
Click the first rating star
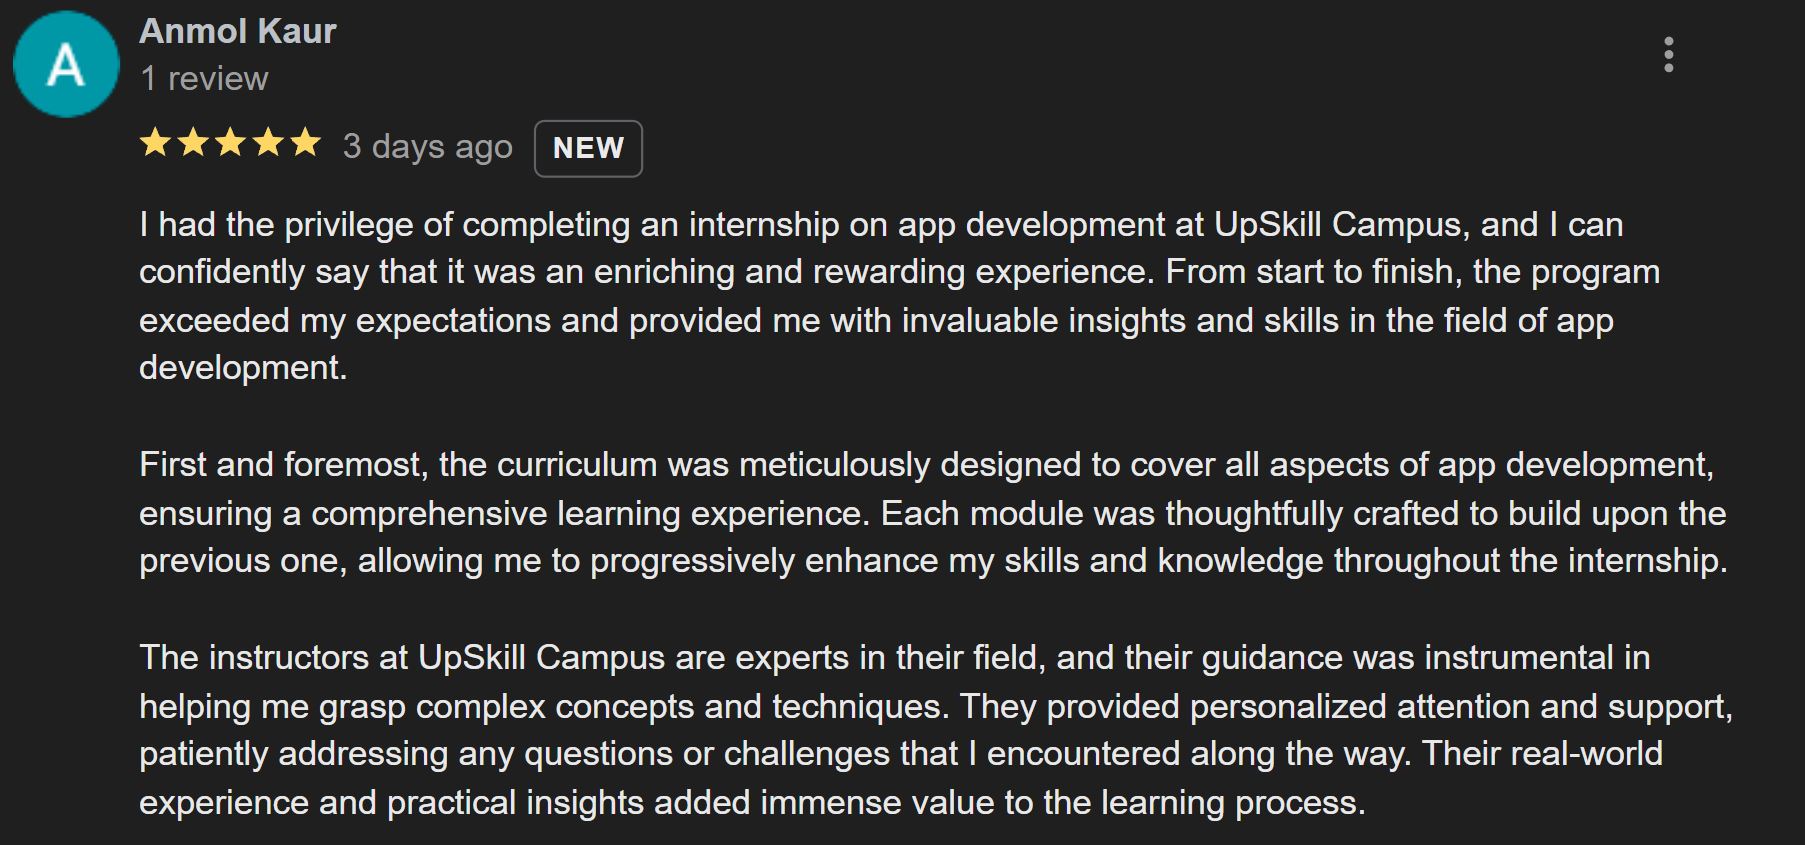(x=155, y=144)
